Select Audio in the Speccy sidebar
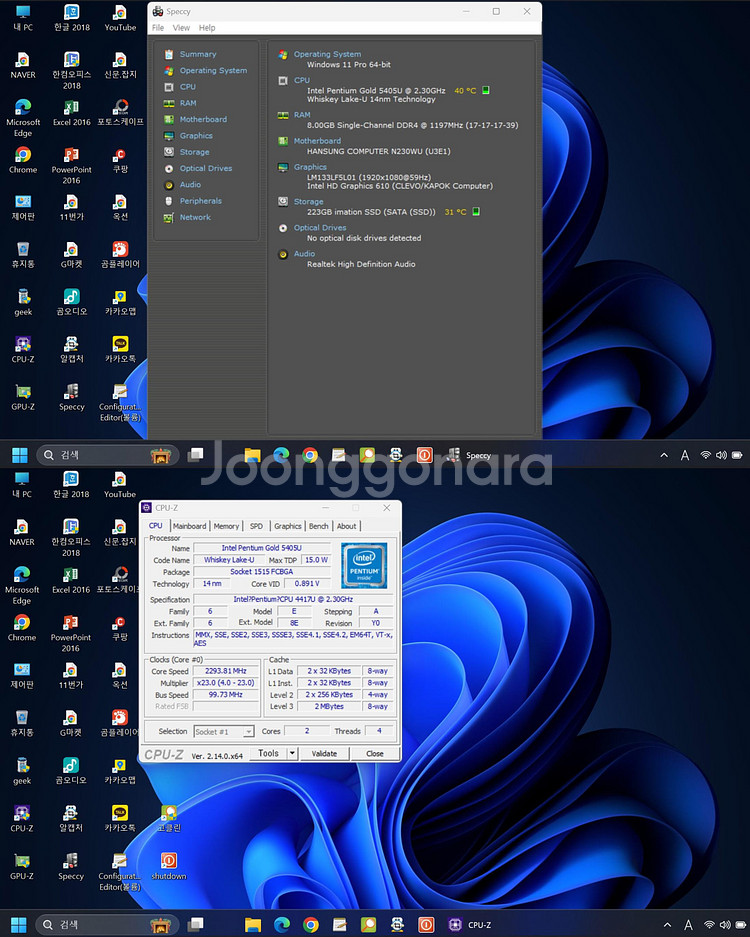 190,184
